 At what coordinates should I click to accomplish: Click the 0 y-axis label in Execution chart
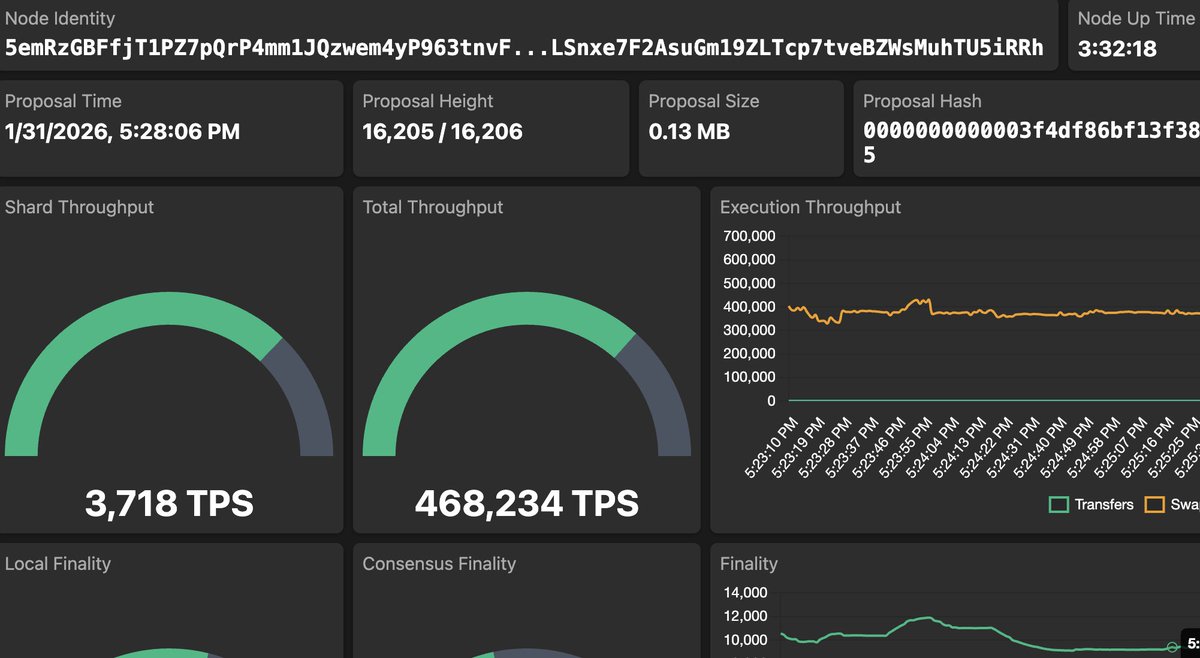coord(771,401)
